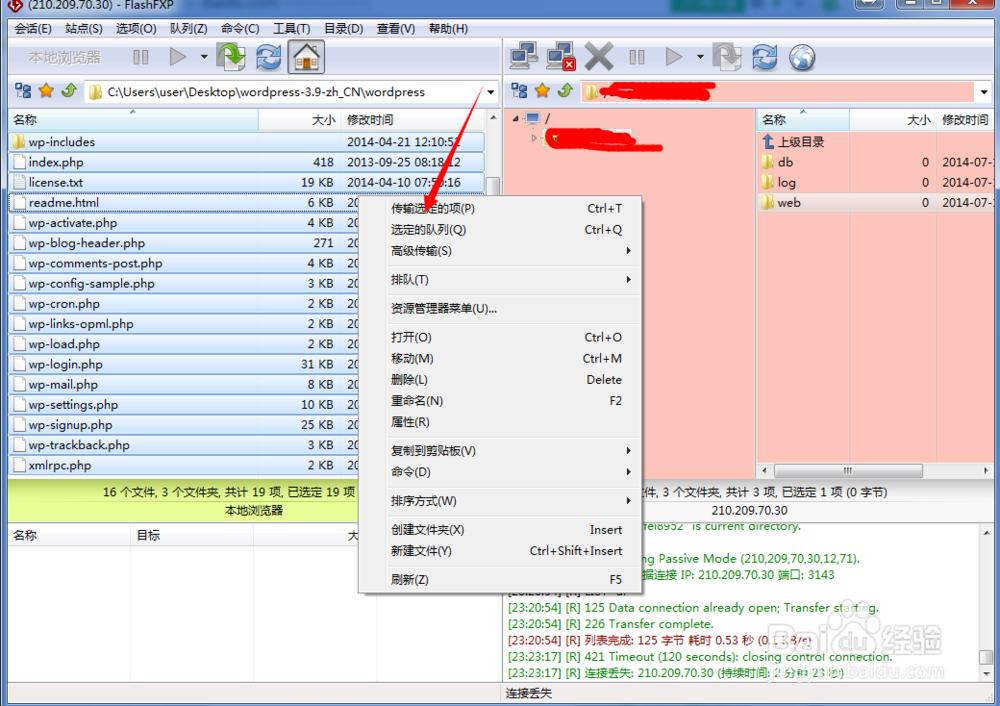Select index.php in the local list
1000x706 pixels.
tap(246, 162)
